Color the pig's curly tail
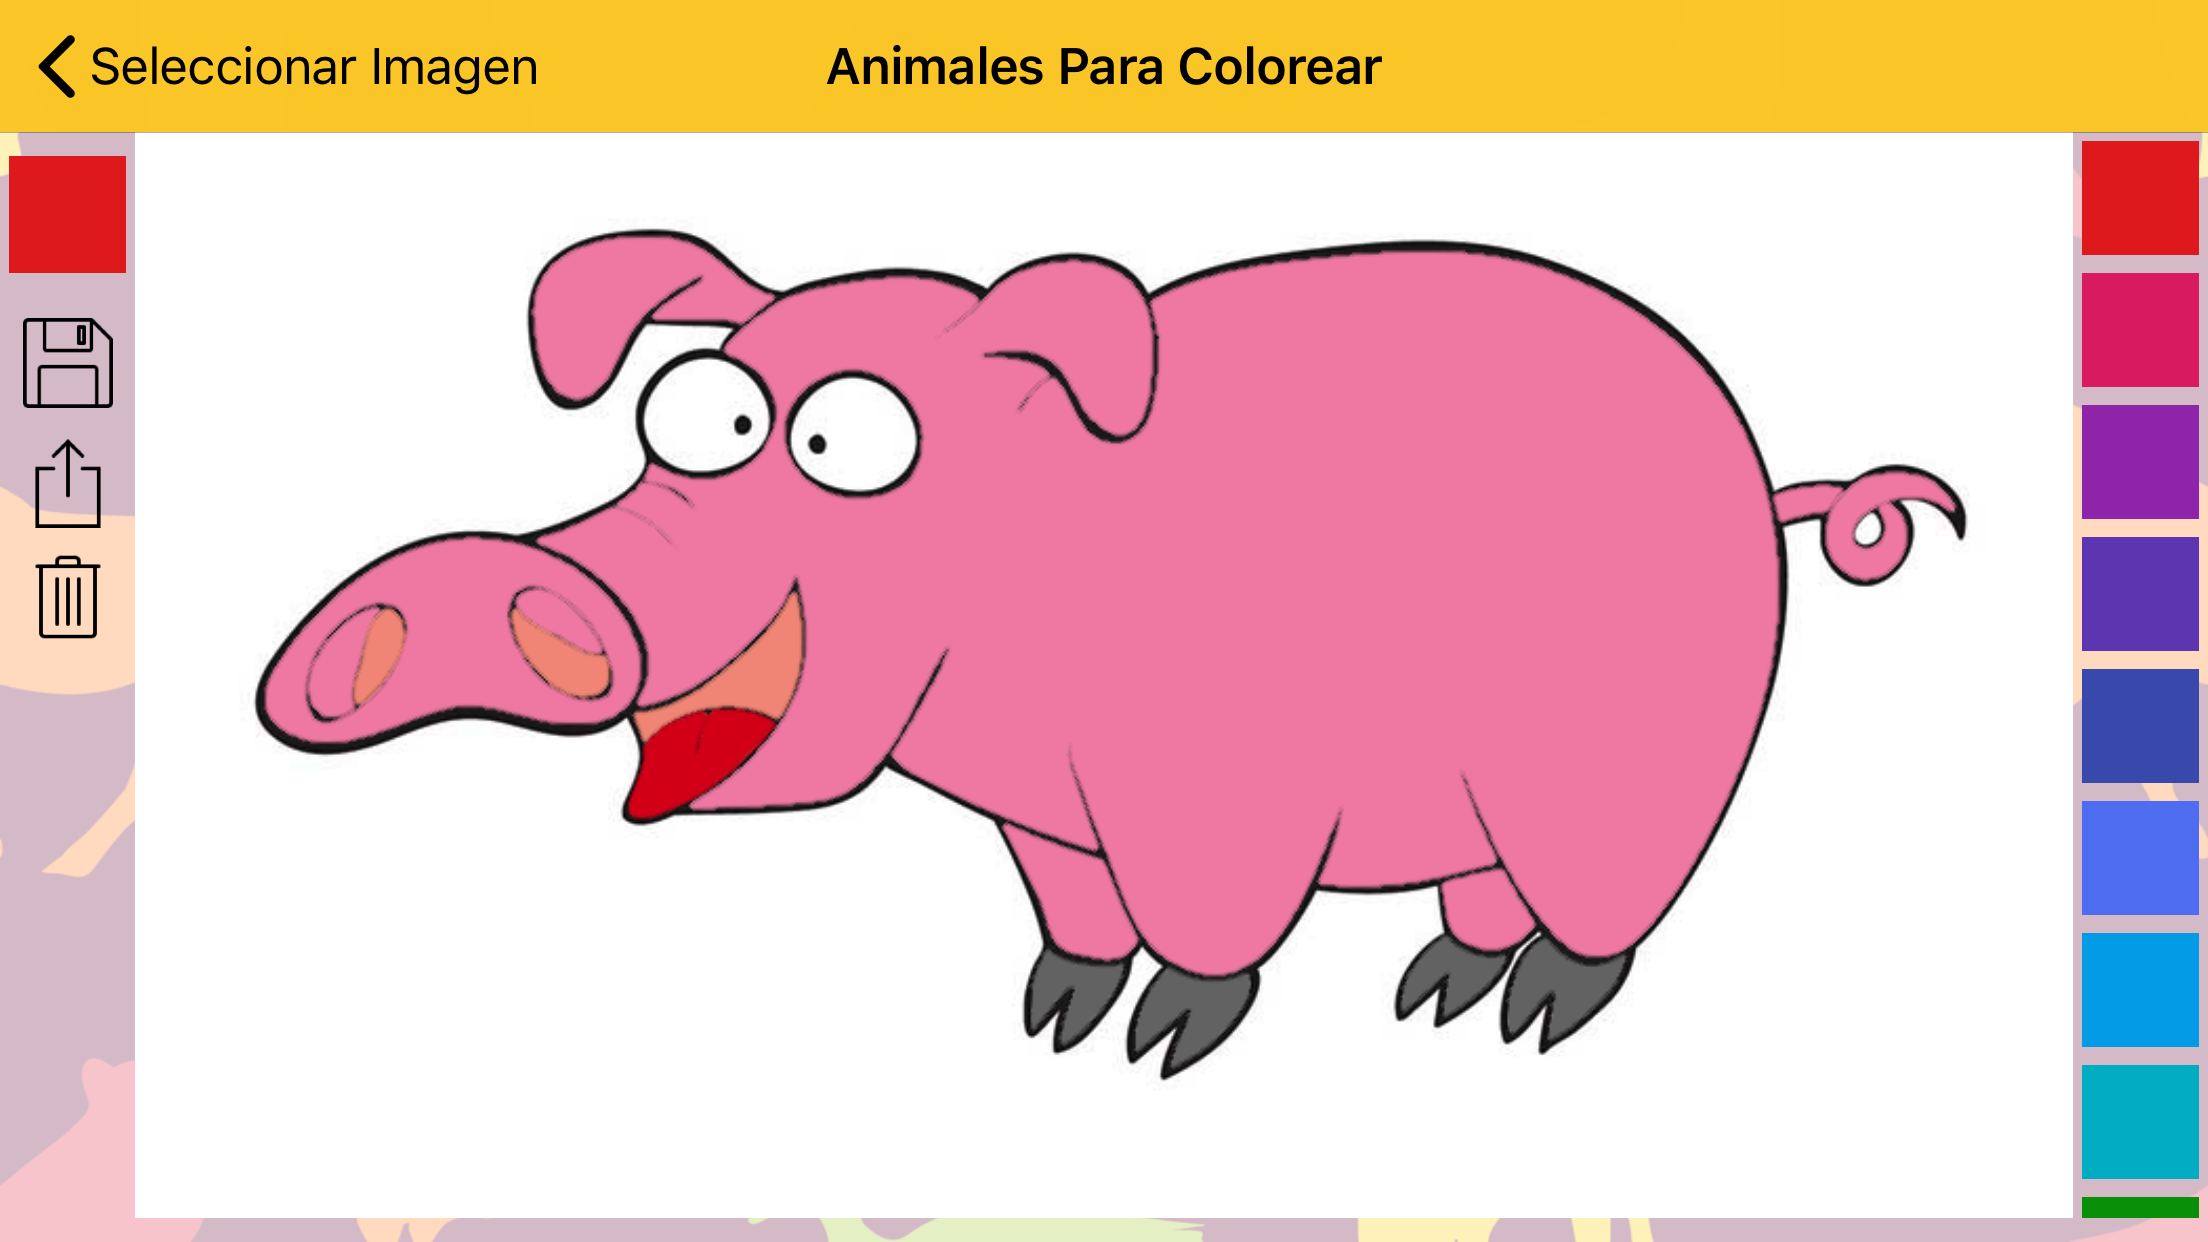 1868,525
